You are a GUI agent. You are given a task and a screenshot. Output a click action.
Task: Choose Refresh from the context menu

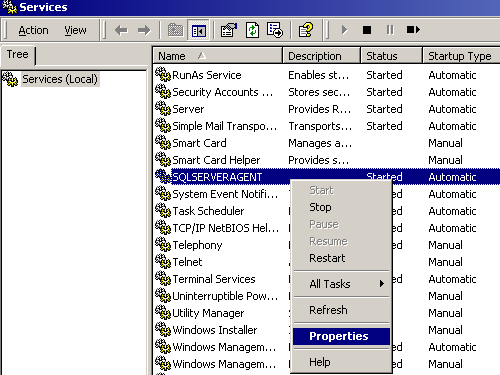click(341, 310)
